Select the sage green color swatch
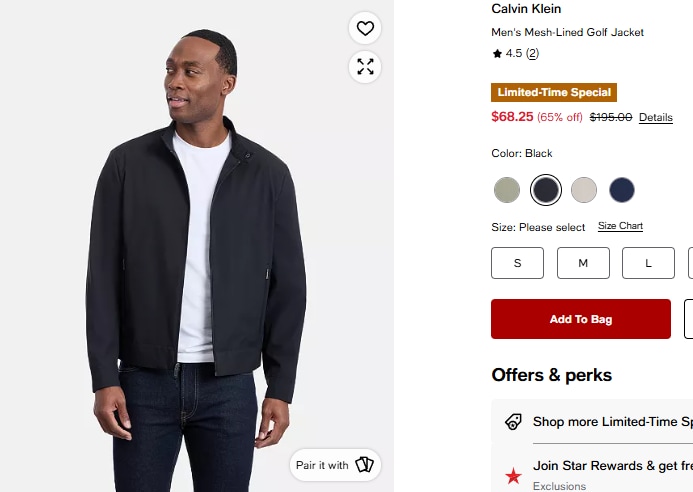693x492 pixels. tap(506, 190)
